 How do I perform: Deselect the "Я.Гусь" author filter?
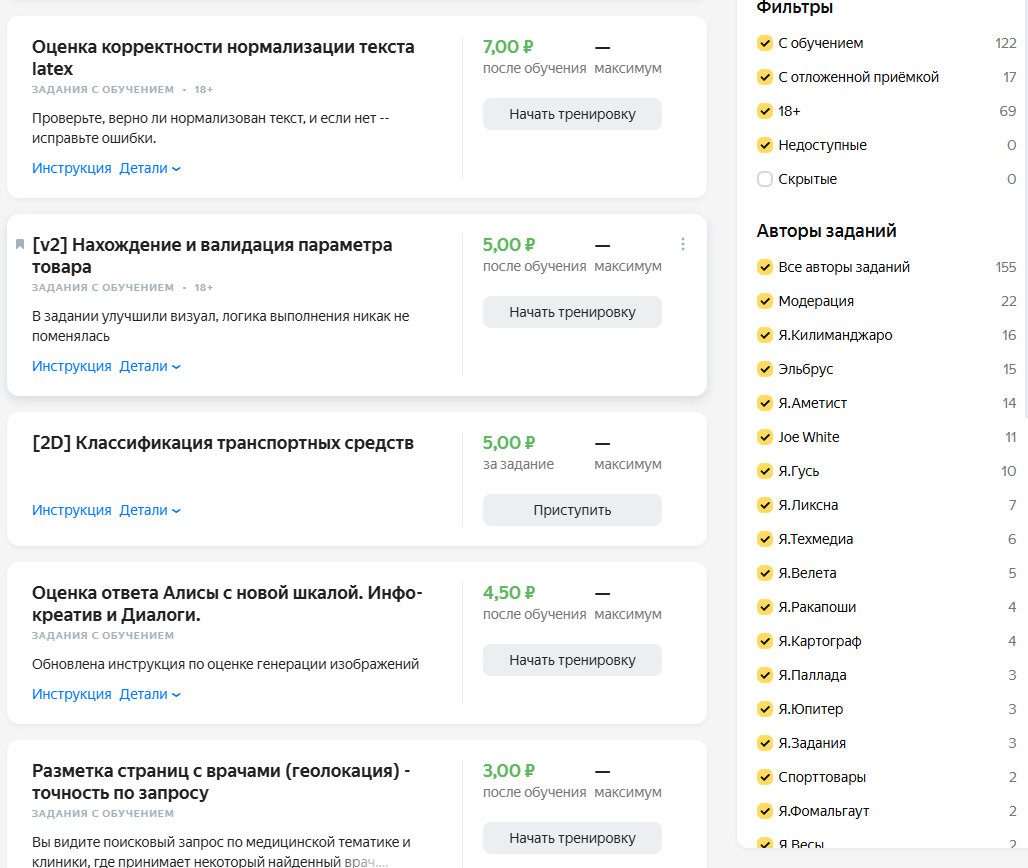[x=764, y=471]
